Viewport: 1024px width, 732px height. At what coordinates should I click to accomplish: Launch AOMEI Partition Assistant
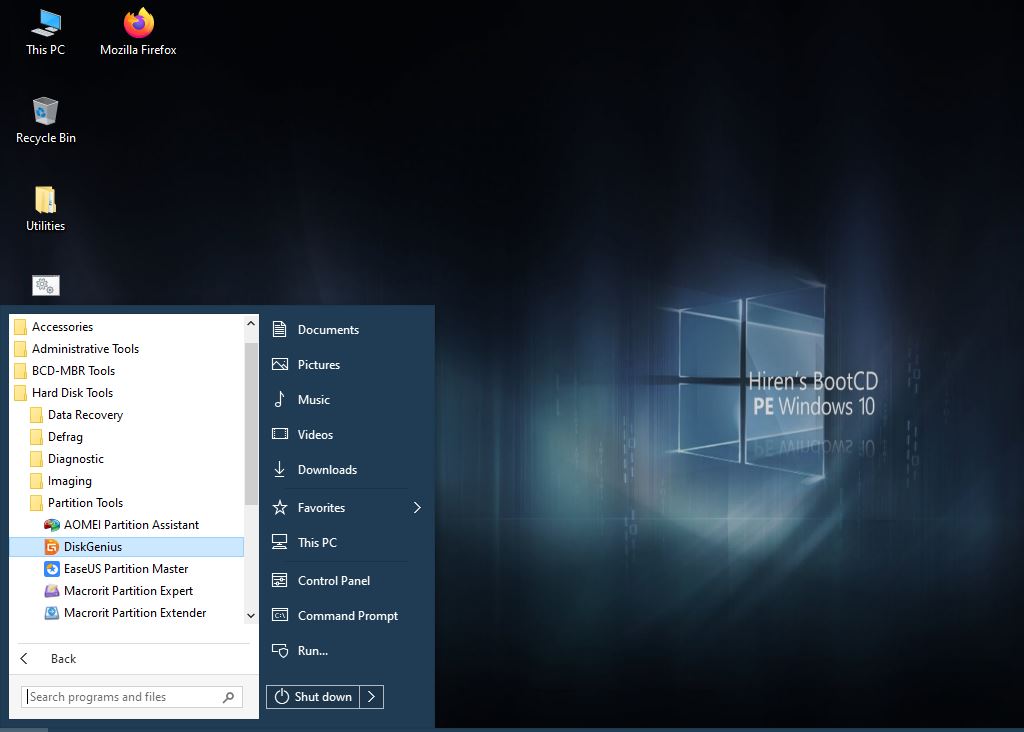131,525
